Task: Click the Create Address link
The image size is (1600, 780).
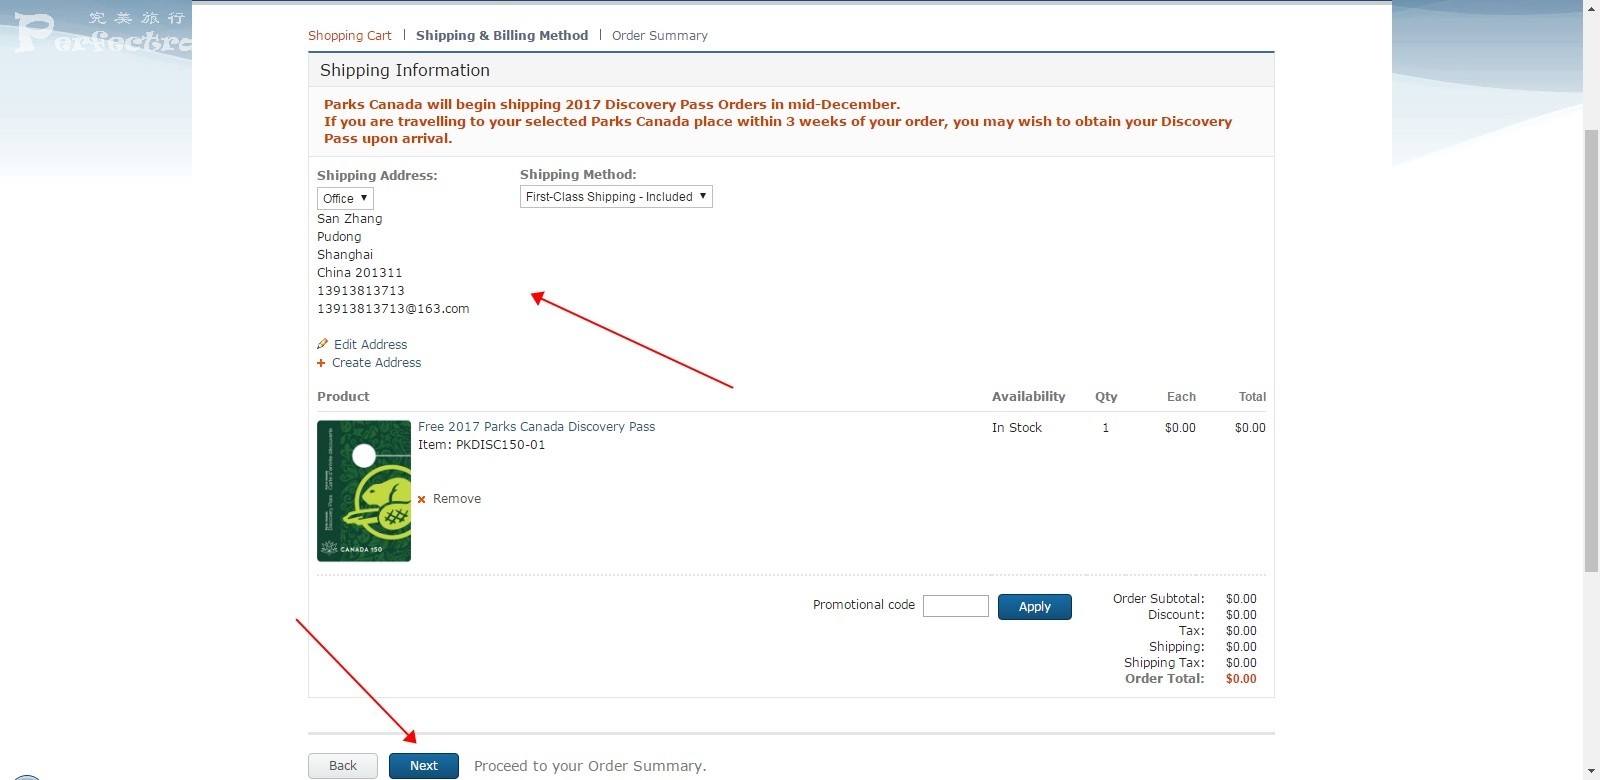Action: 376,363
